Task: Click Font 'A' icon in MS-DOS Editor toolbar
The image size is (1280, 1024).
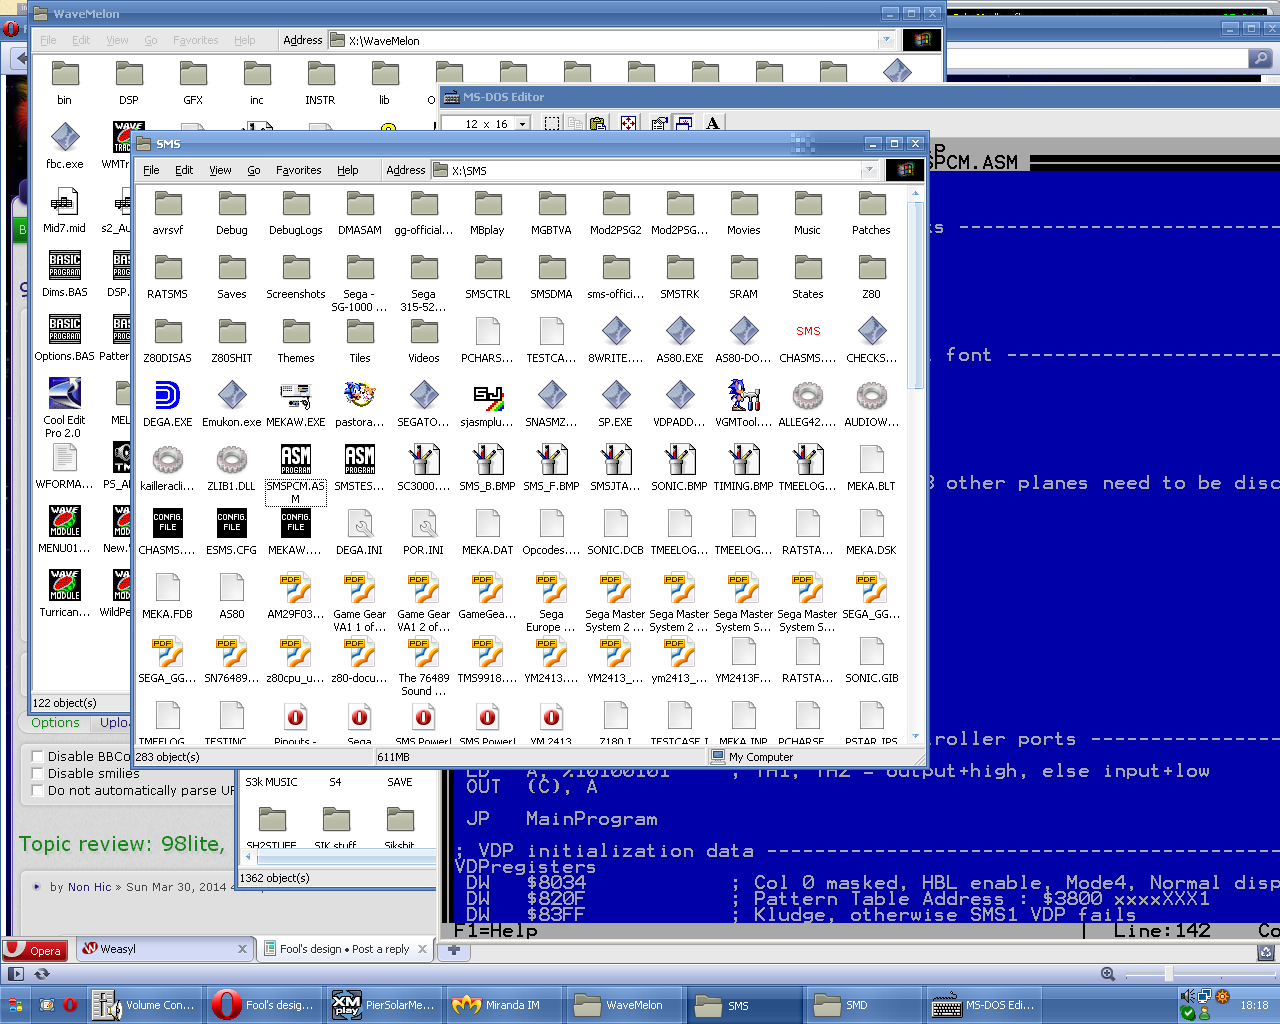Action: 713,124
